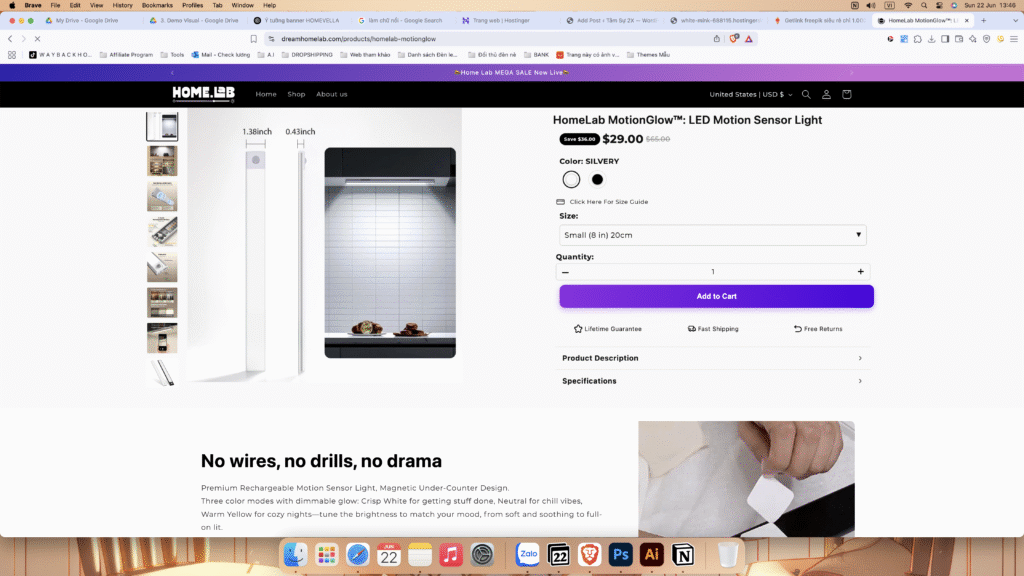Screen dimensions: 1024x576
Task: Launch Photoshop from the dock
Action: (x=620, y=554)
